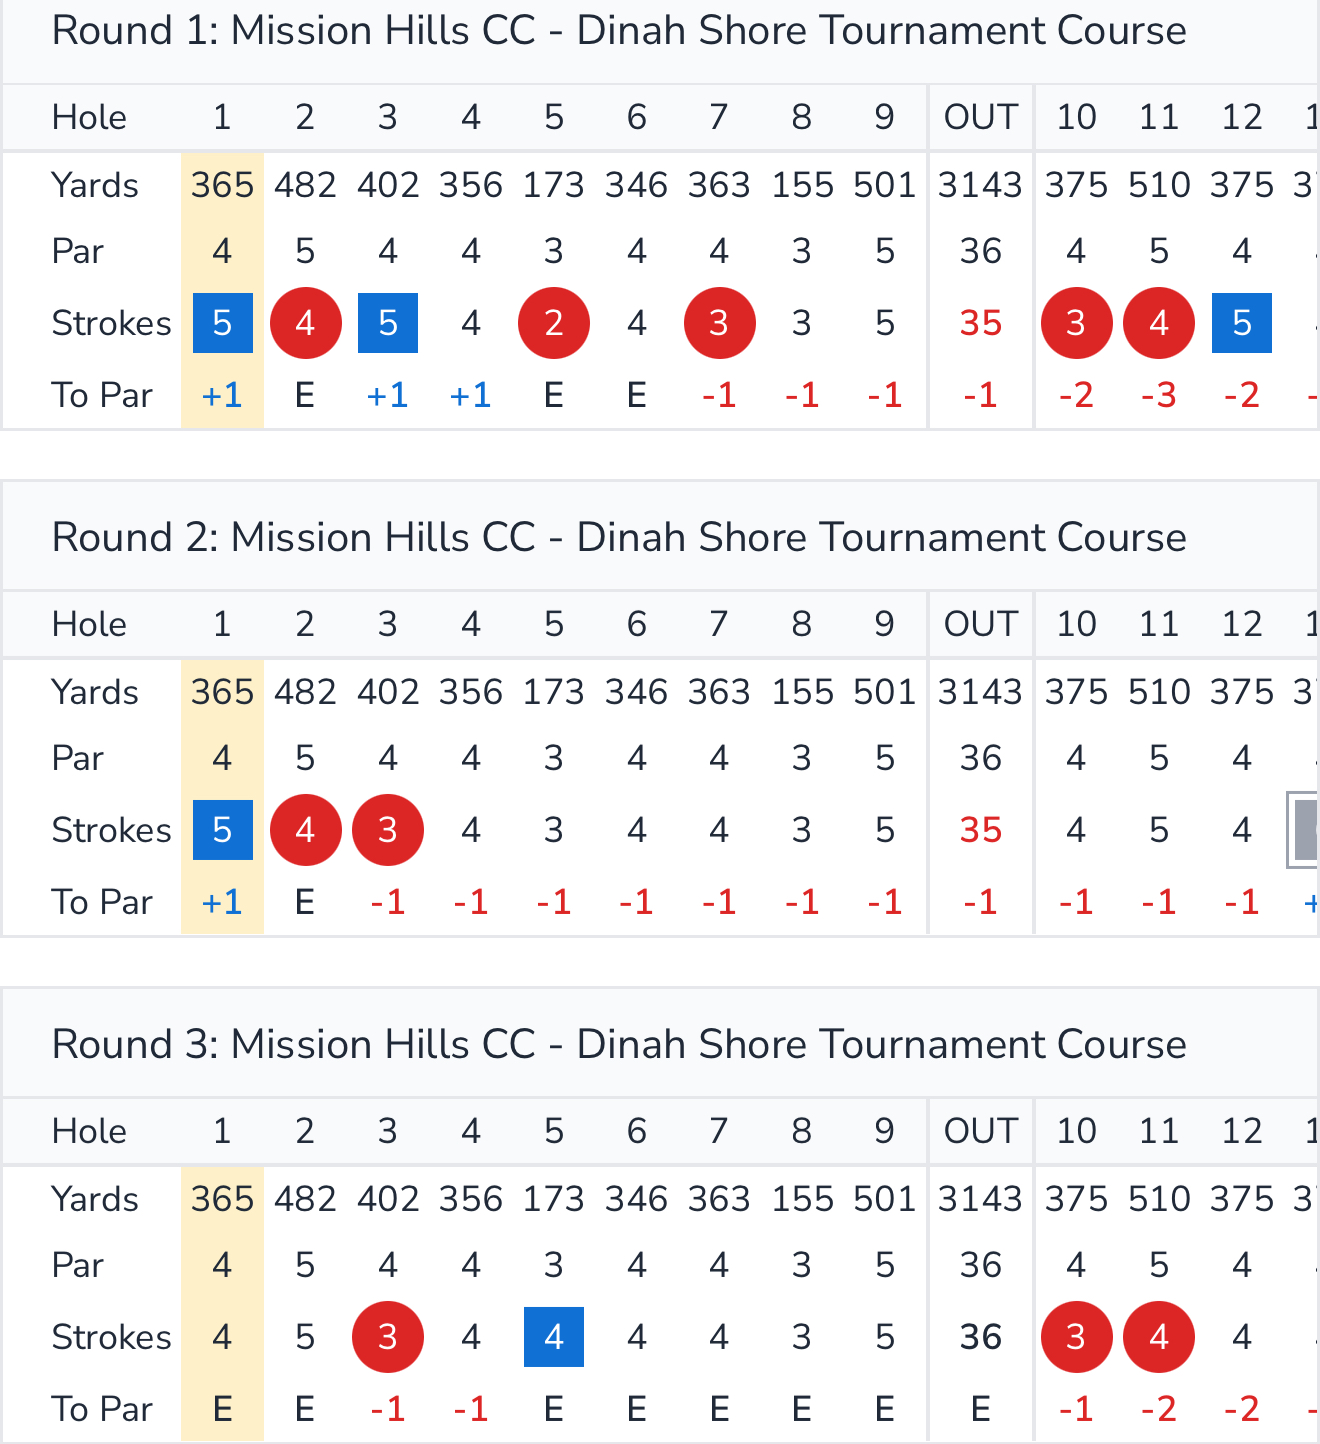Click Round 2 hole 2 birdie circle

coord(305,830)
